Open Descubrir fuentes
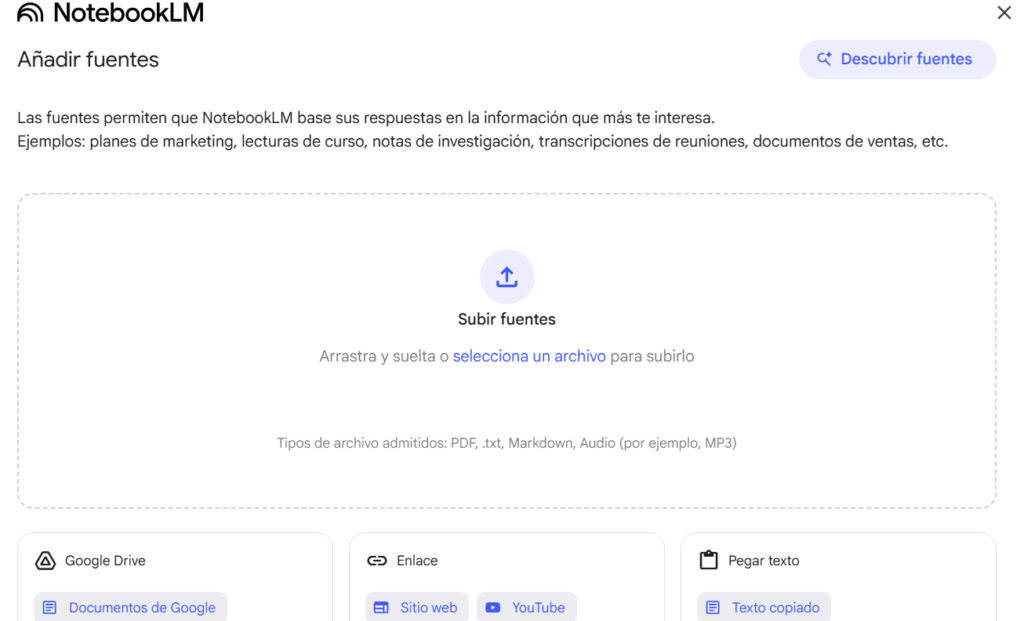The width and height of the screenshot is (1024, 621). click(897, 59)
